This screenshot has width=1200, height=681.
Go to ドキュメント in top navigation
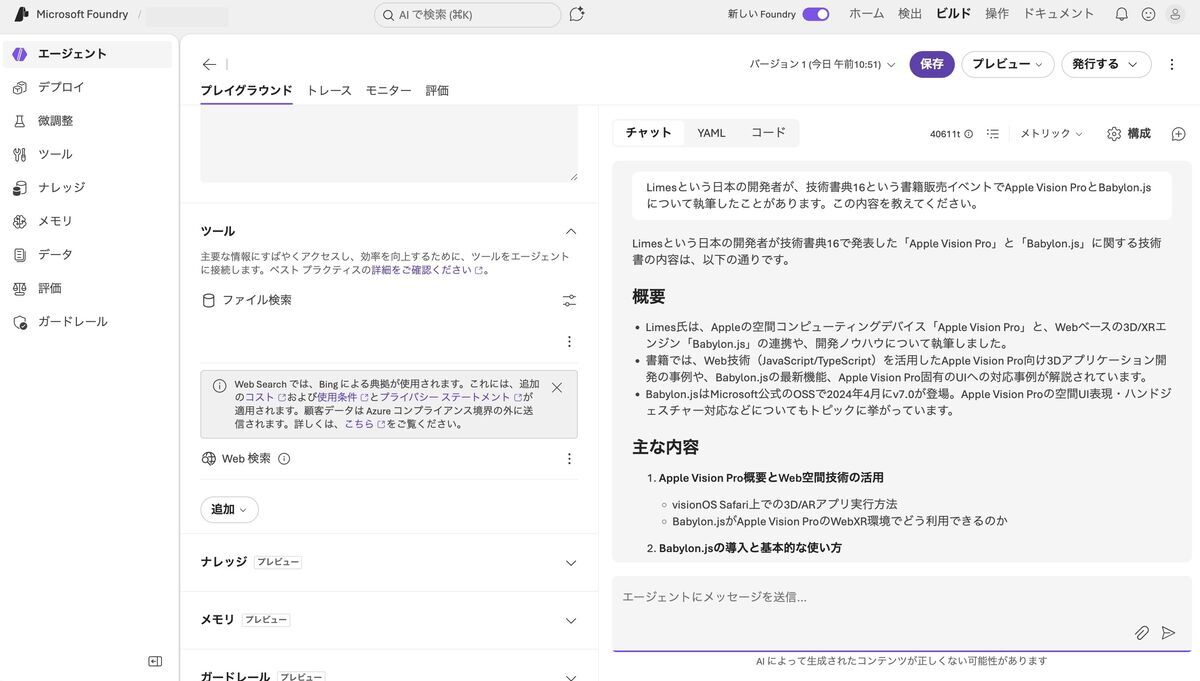pyautogui.click(x=1059, y=14)
